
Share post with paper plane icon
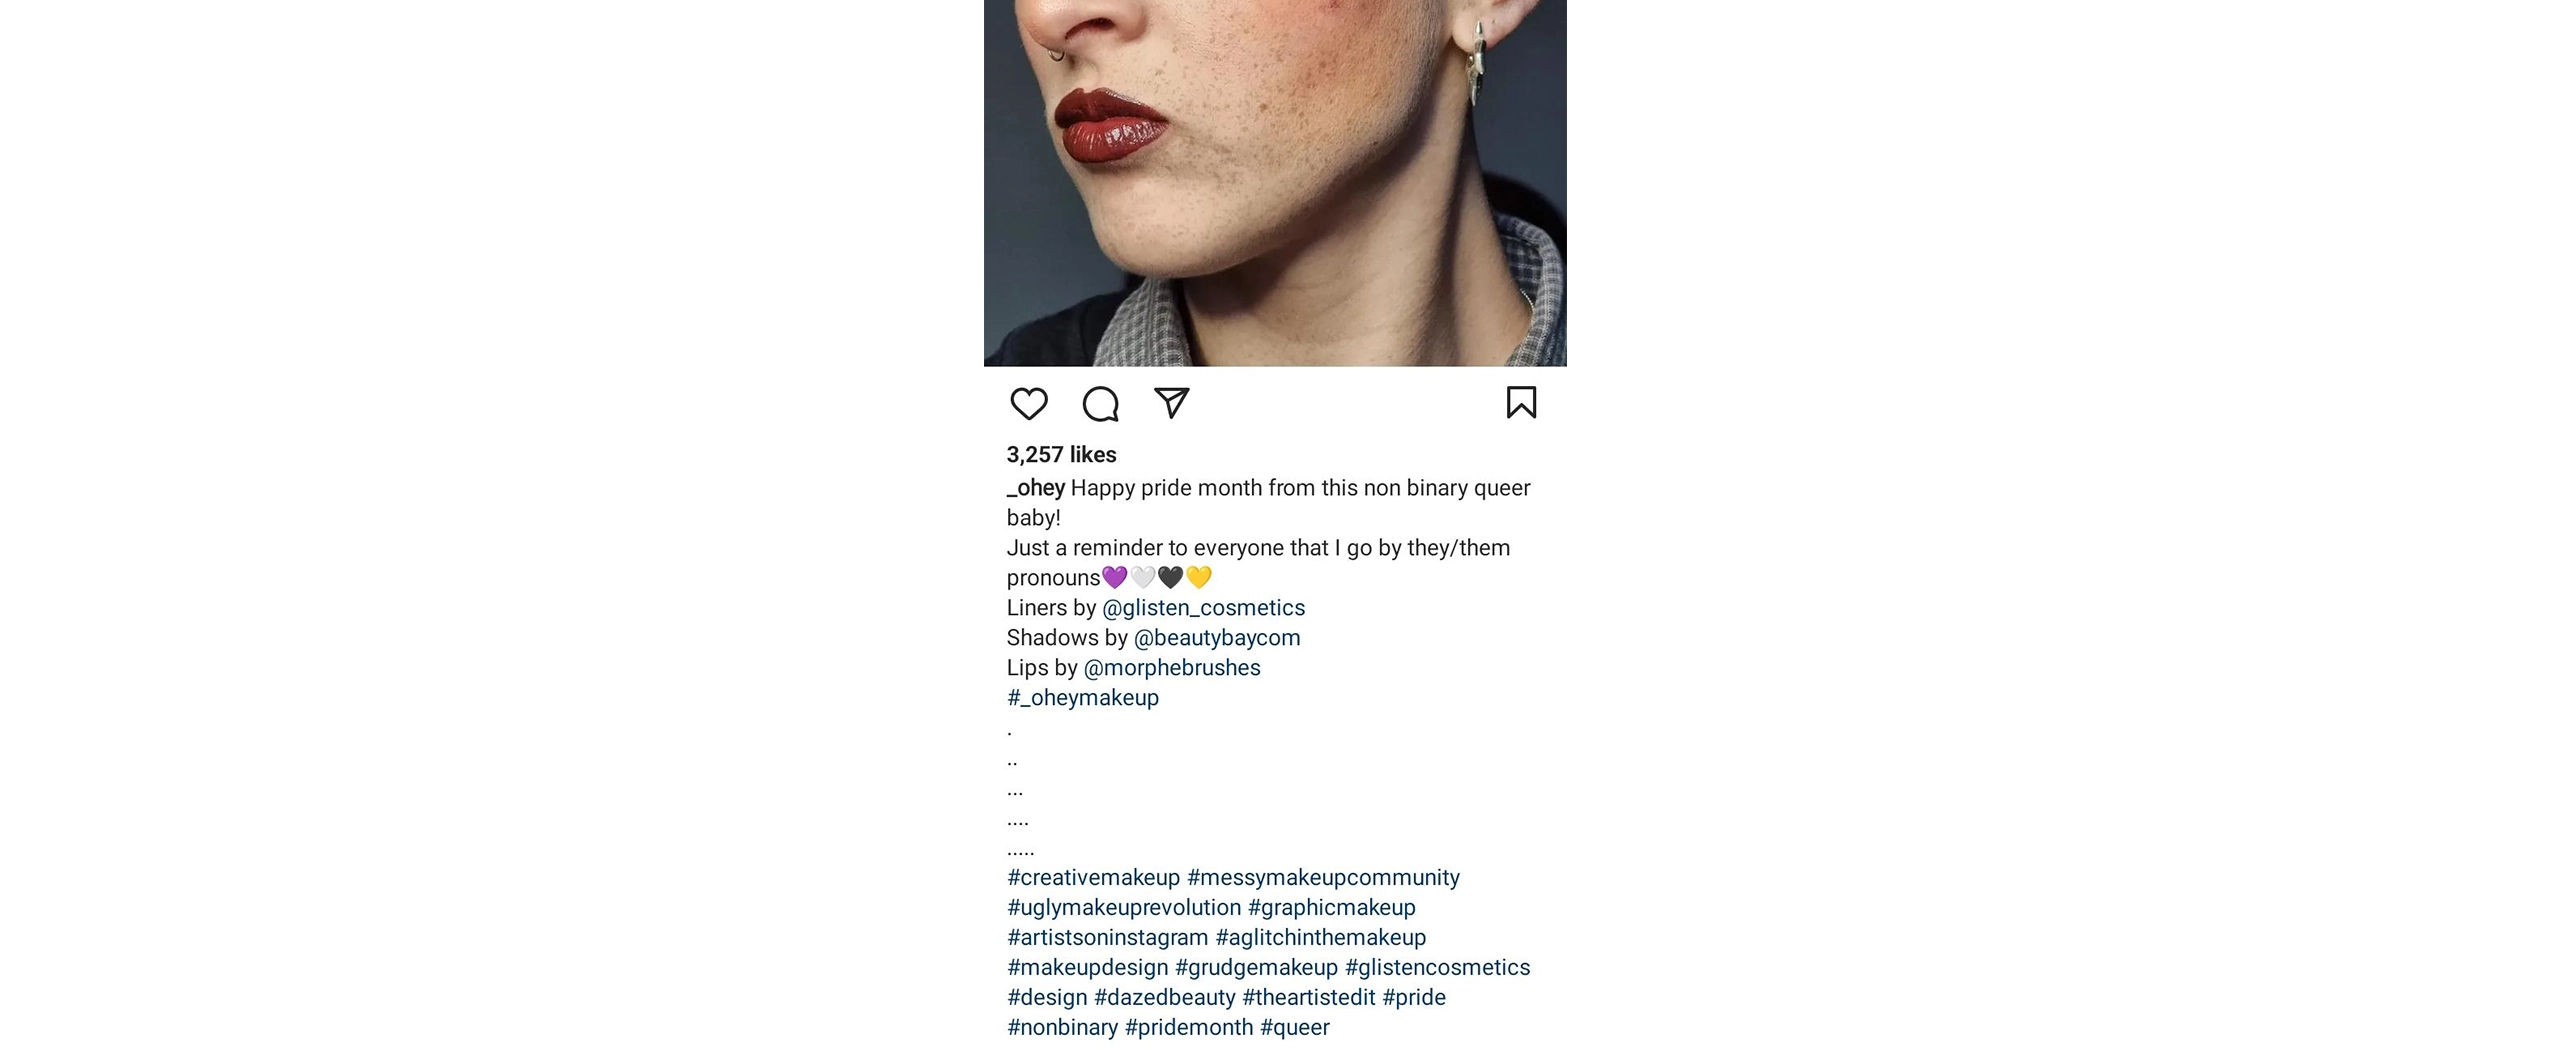click(1171, 403)
